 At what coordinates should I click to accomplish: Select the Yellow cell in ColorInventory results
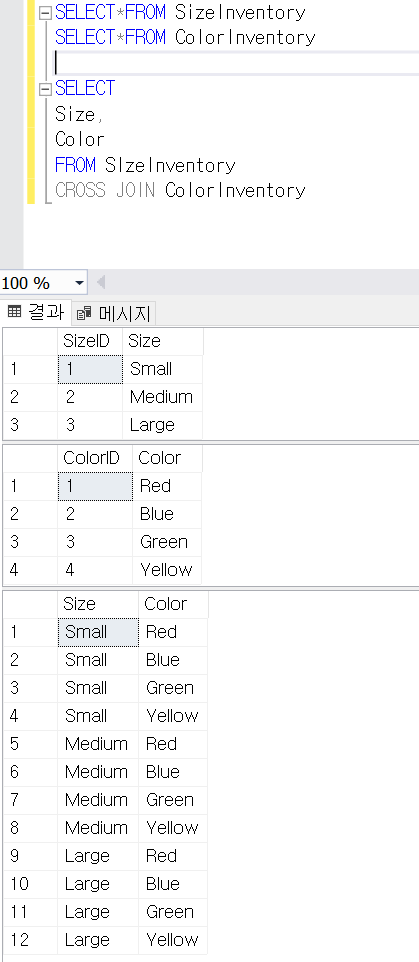(x=167, y=570)
